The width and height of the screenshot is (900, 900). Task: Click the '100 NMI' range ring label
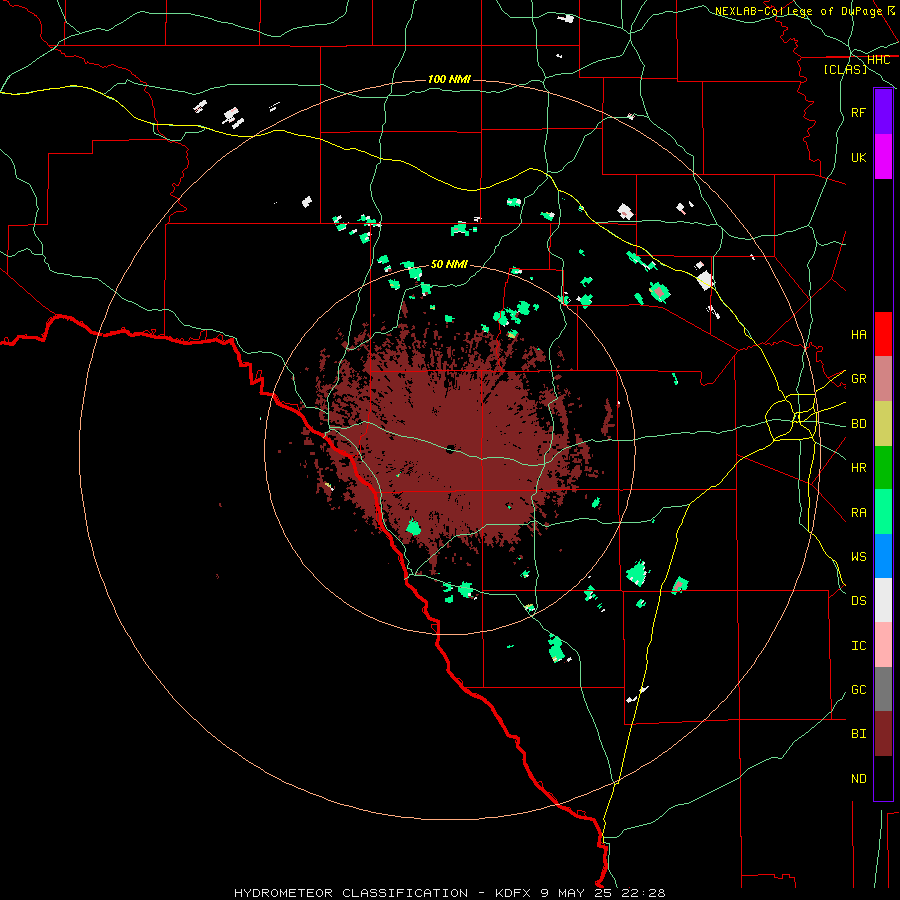tap(449, 79)
